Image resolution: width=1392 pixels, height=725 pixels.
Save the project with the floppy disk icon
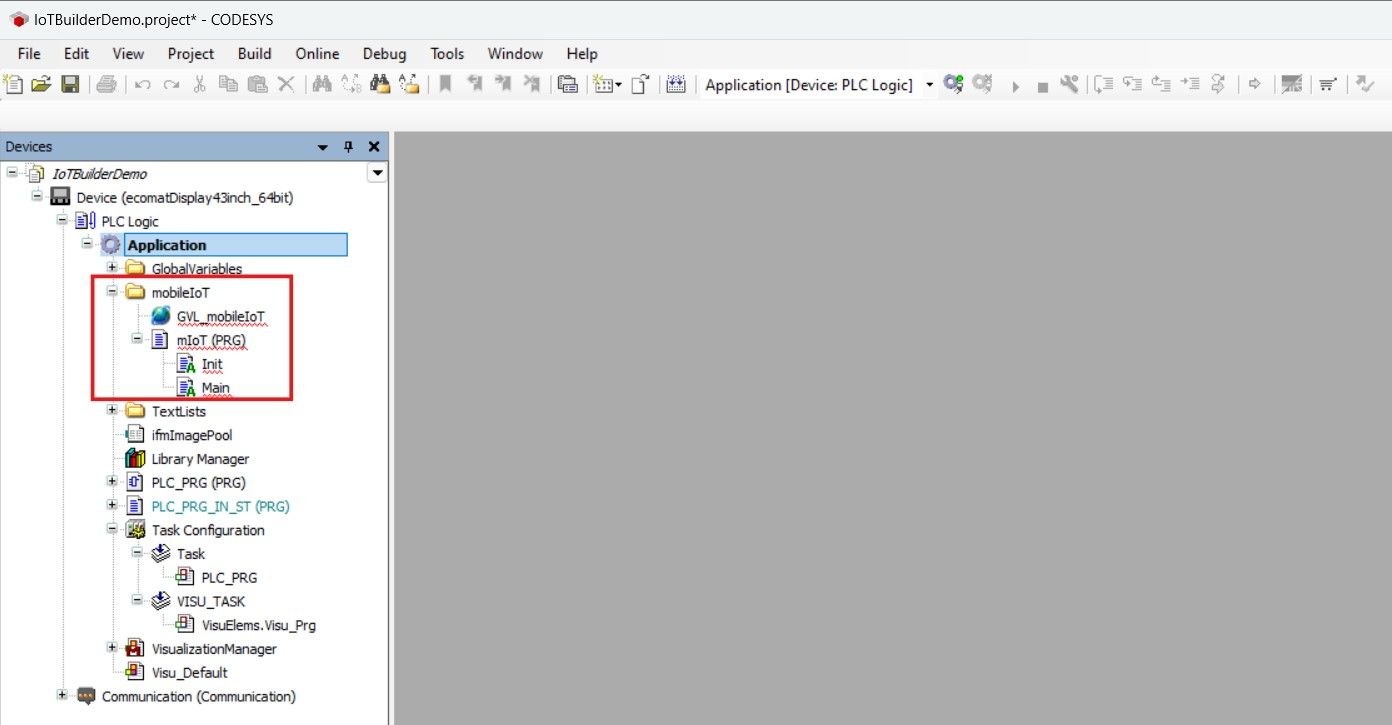point(70,85)
